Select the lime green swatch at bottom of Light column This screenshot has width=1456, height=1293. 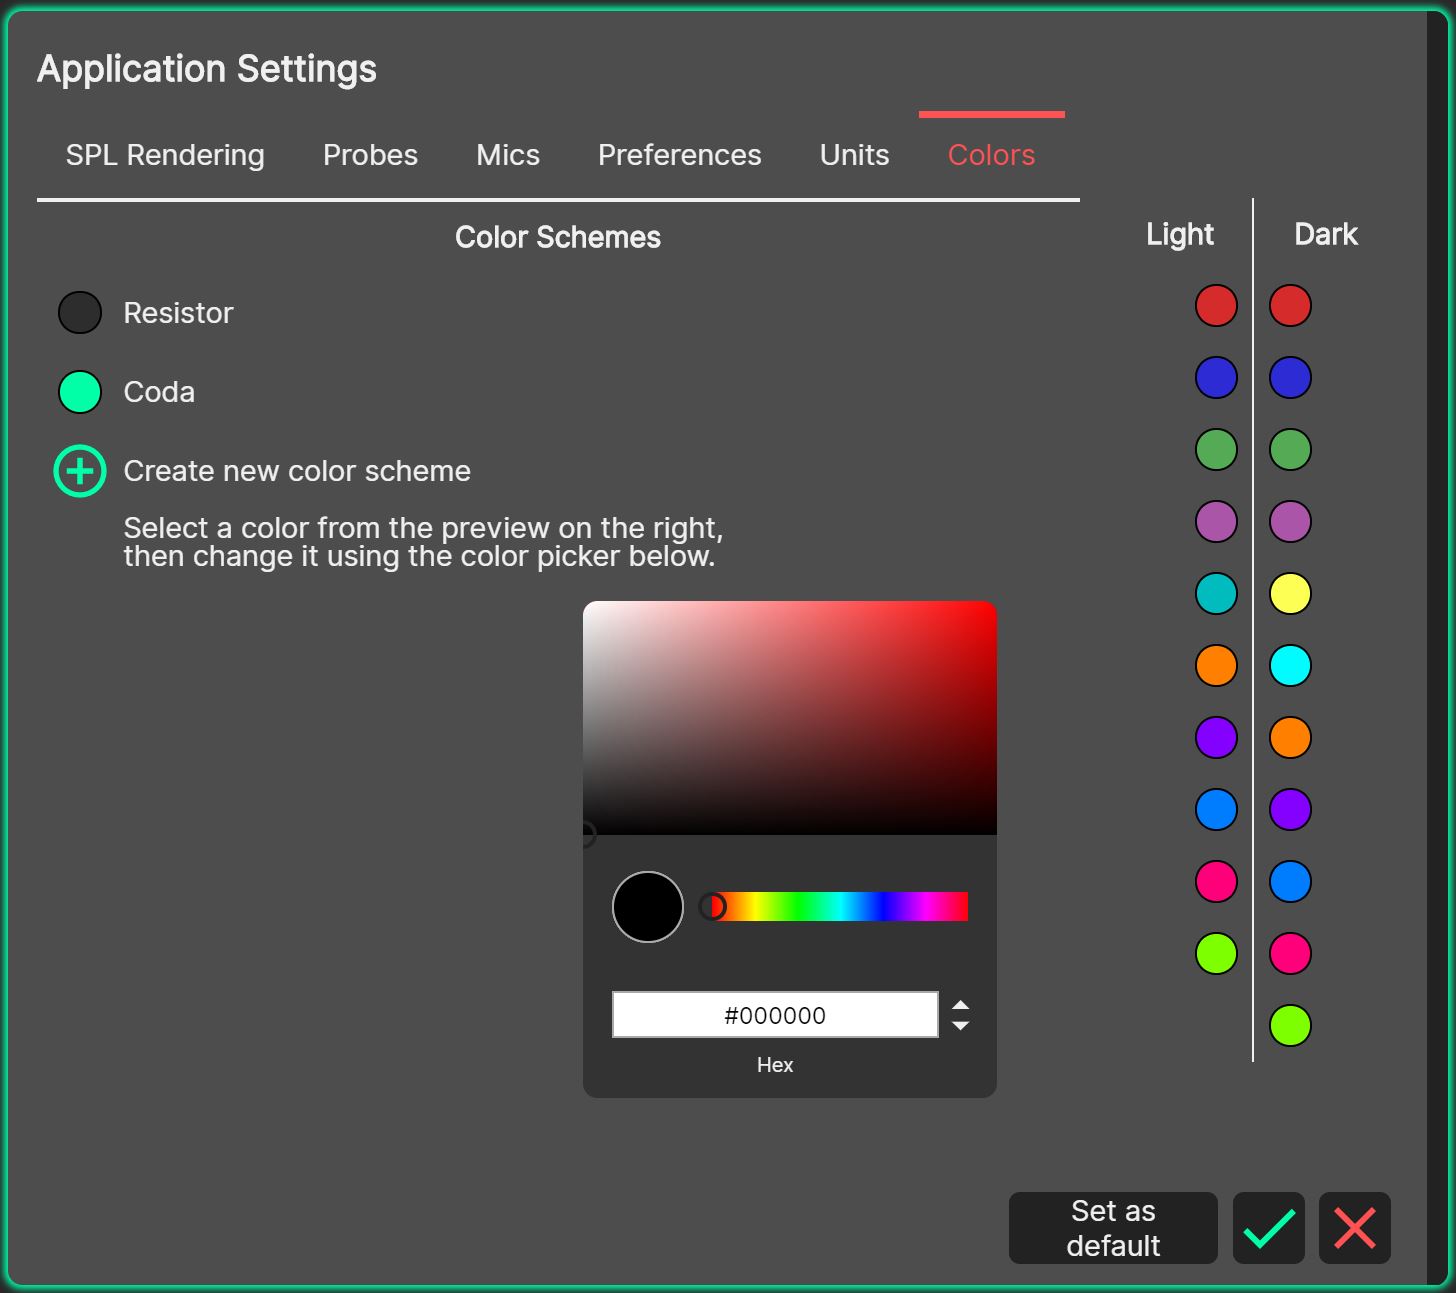click(x=1216, y=953)
